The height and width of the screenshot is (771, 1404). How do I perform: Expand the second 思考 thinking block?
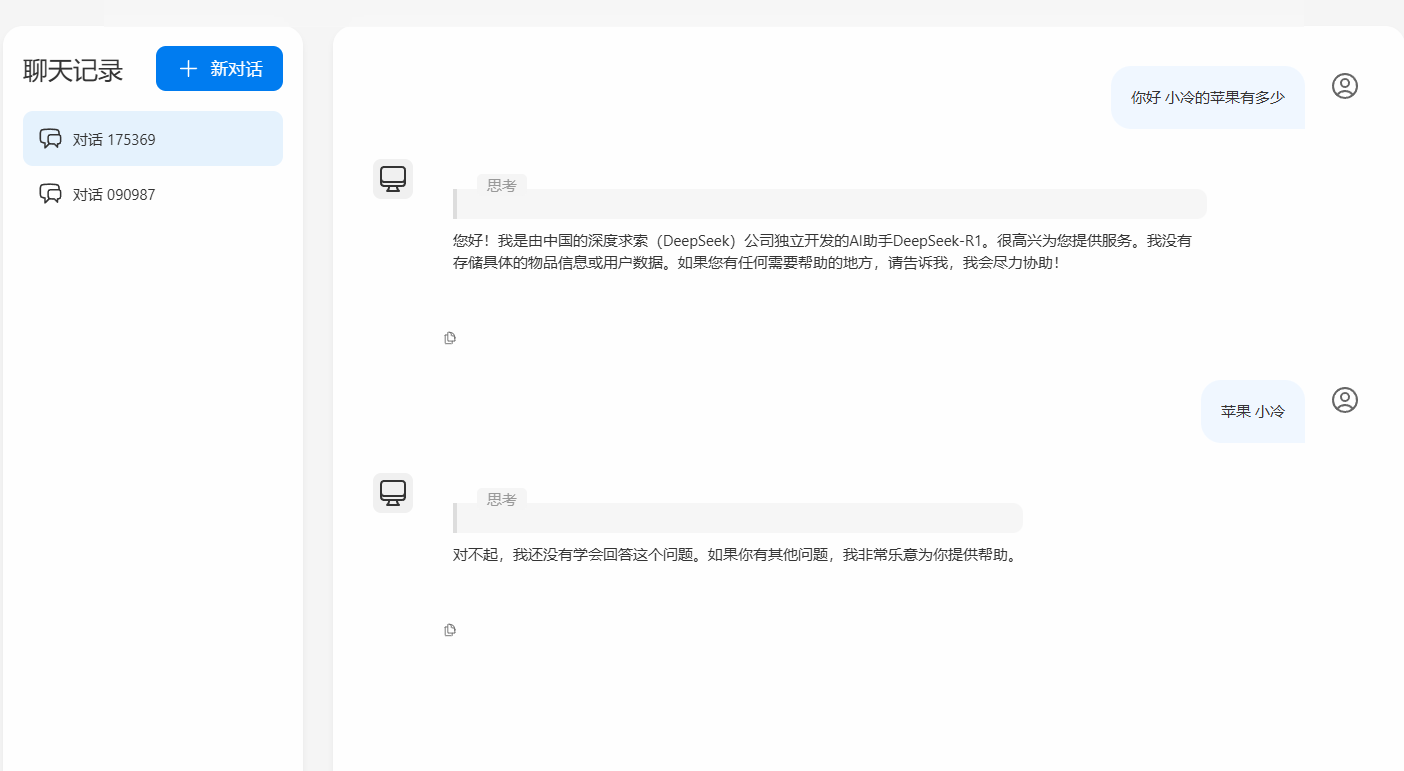pyautogui.click(x=738, y=517)
